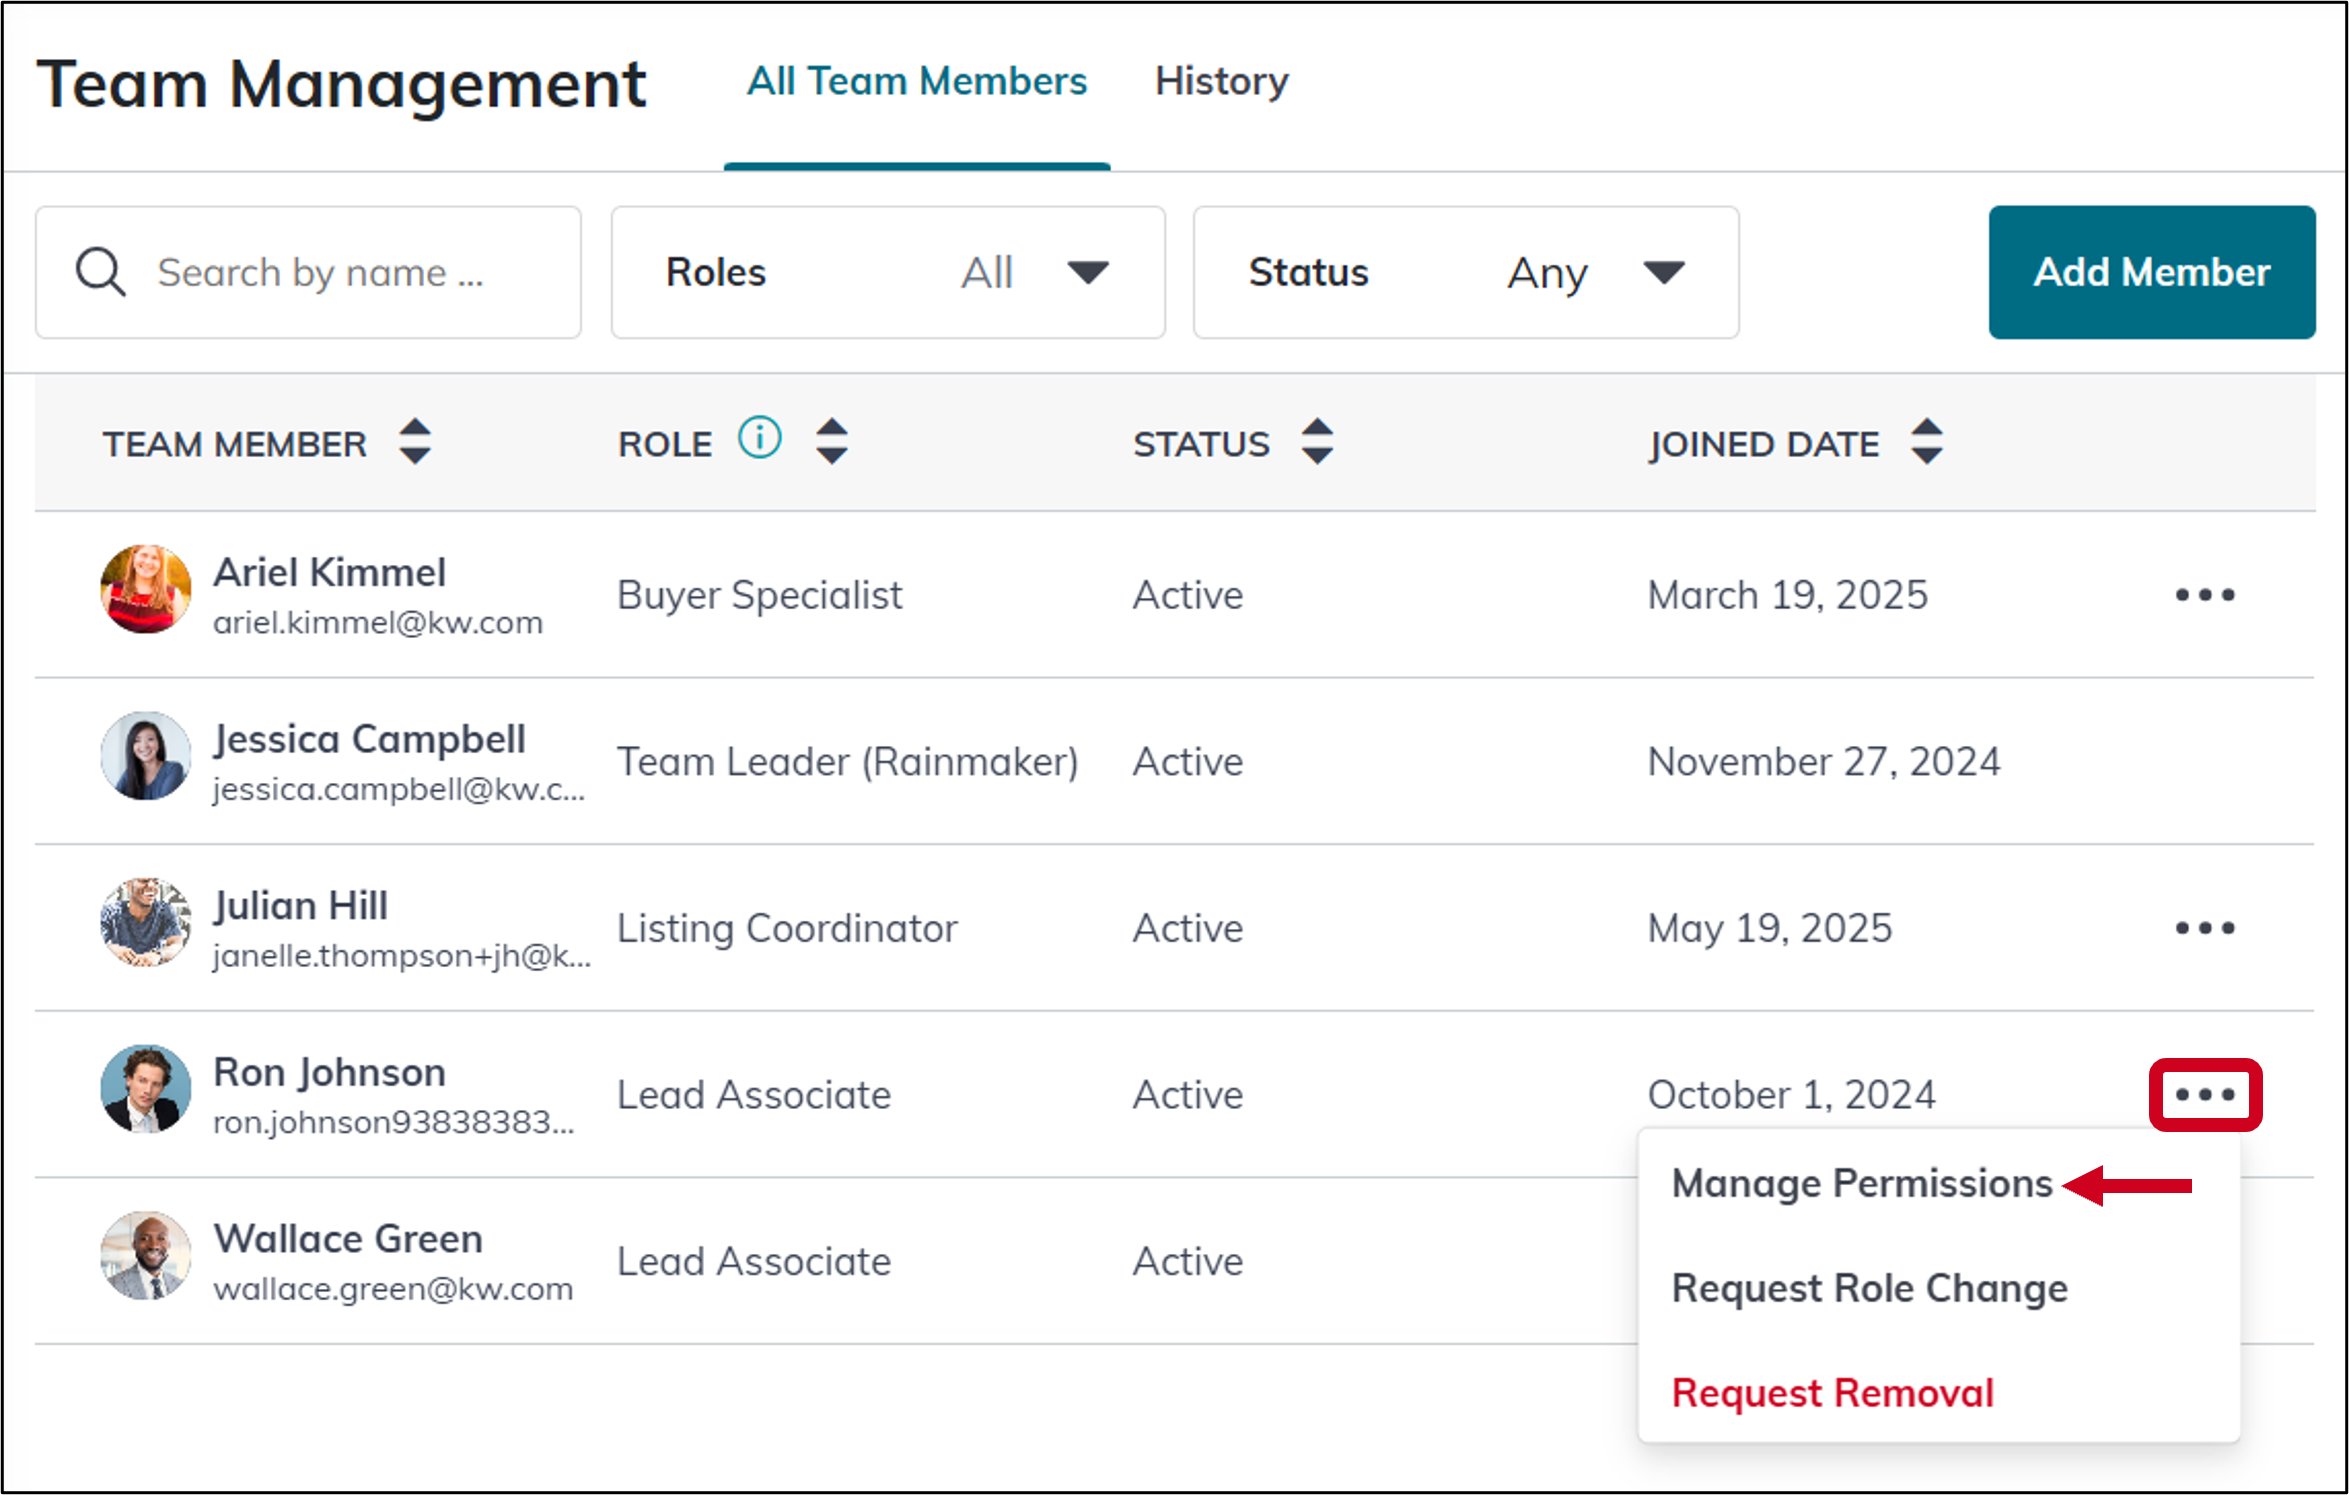Click the Add Member button
Viewport: 2349px width, 1495px height.
point(2152,272)
